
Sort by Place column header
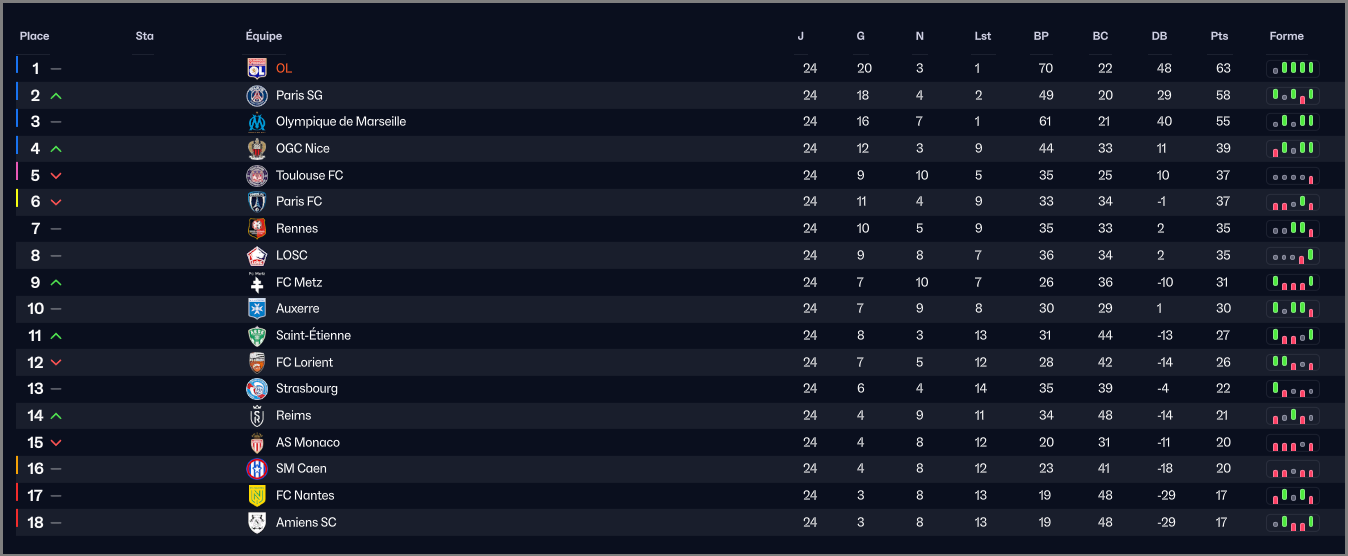click(34, 36)
